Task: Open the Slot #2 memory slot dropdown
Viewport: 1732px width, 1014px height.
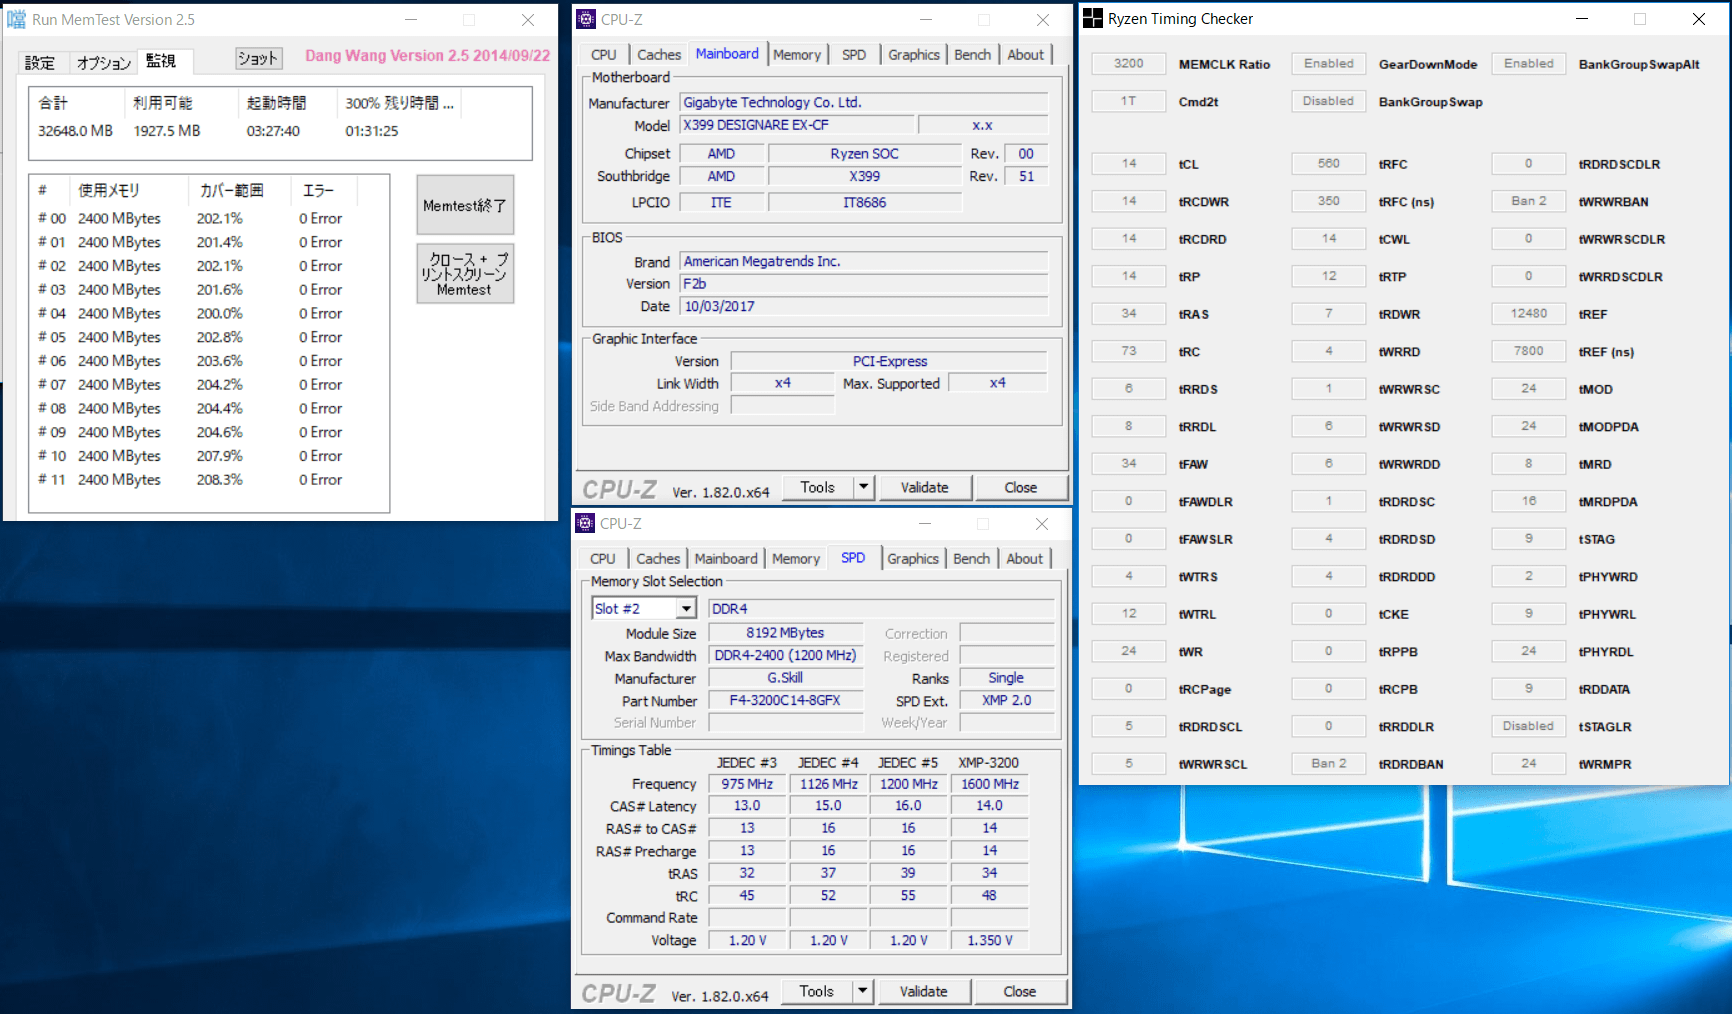Action: tap(686, 608)
